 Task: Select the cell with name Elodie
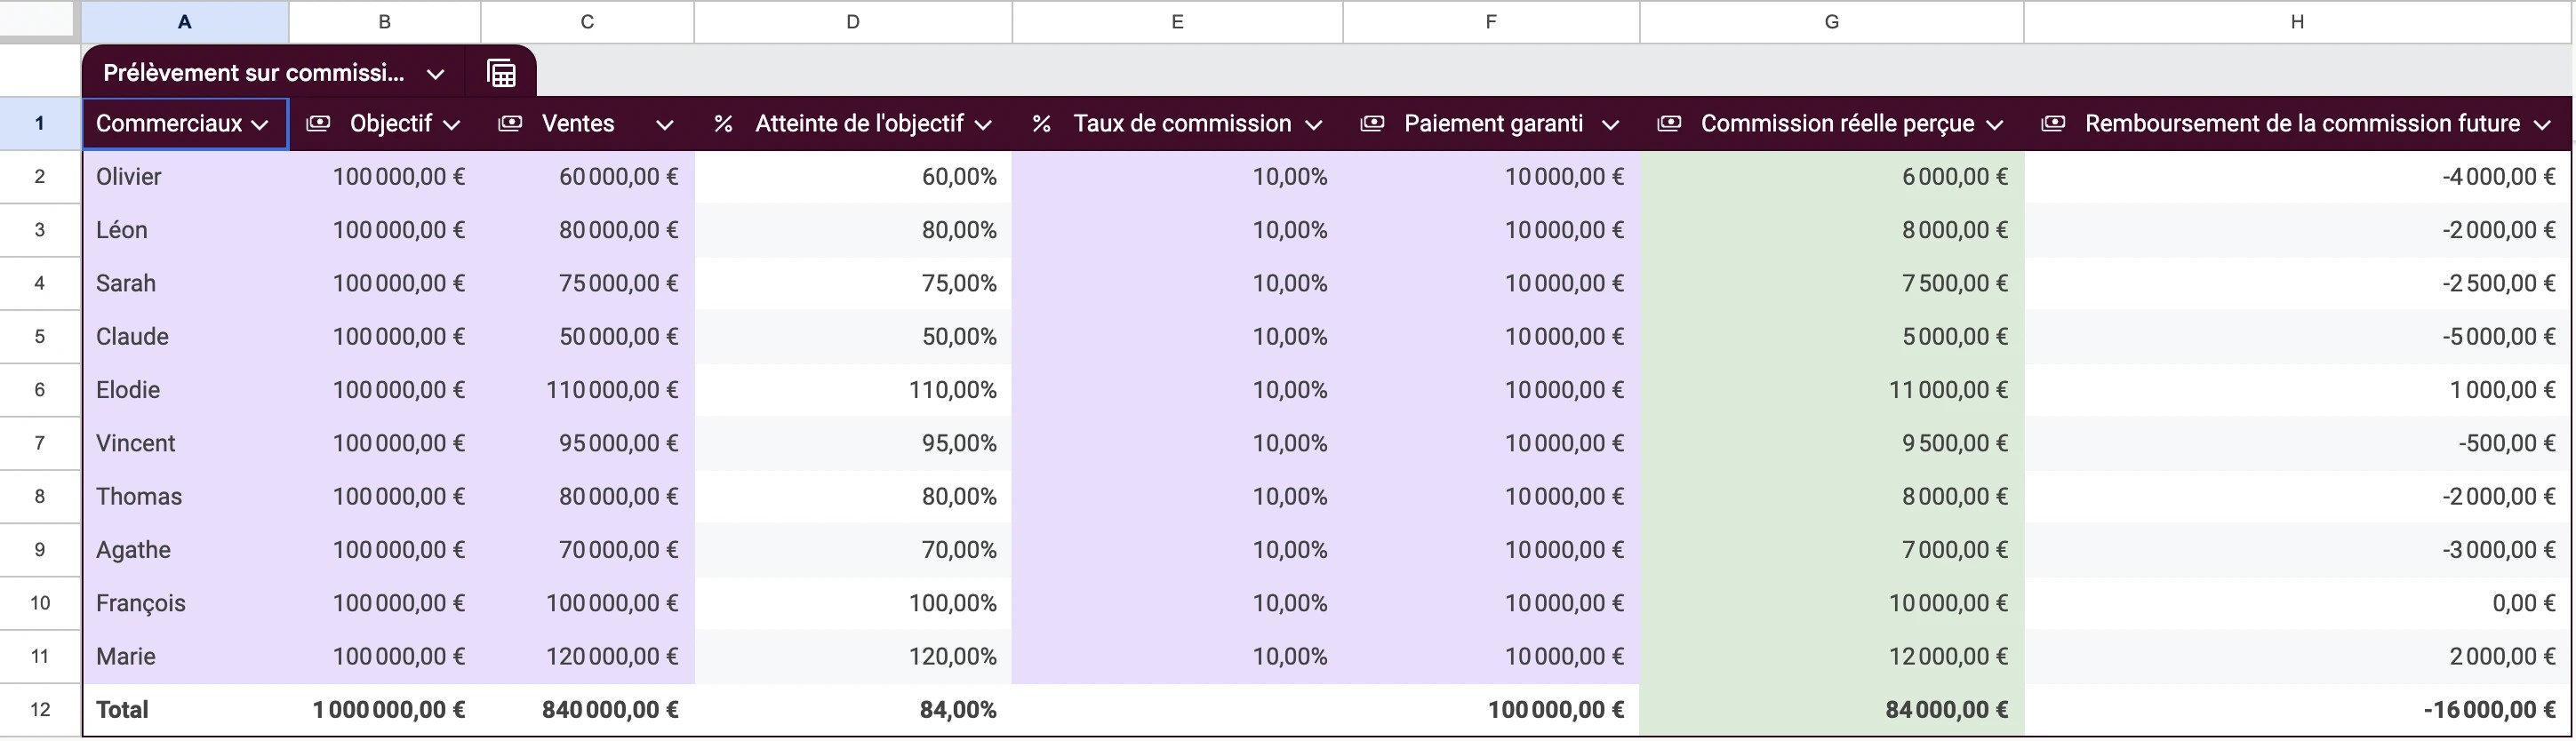(186, 390)
